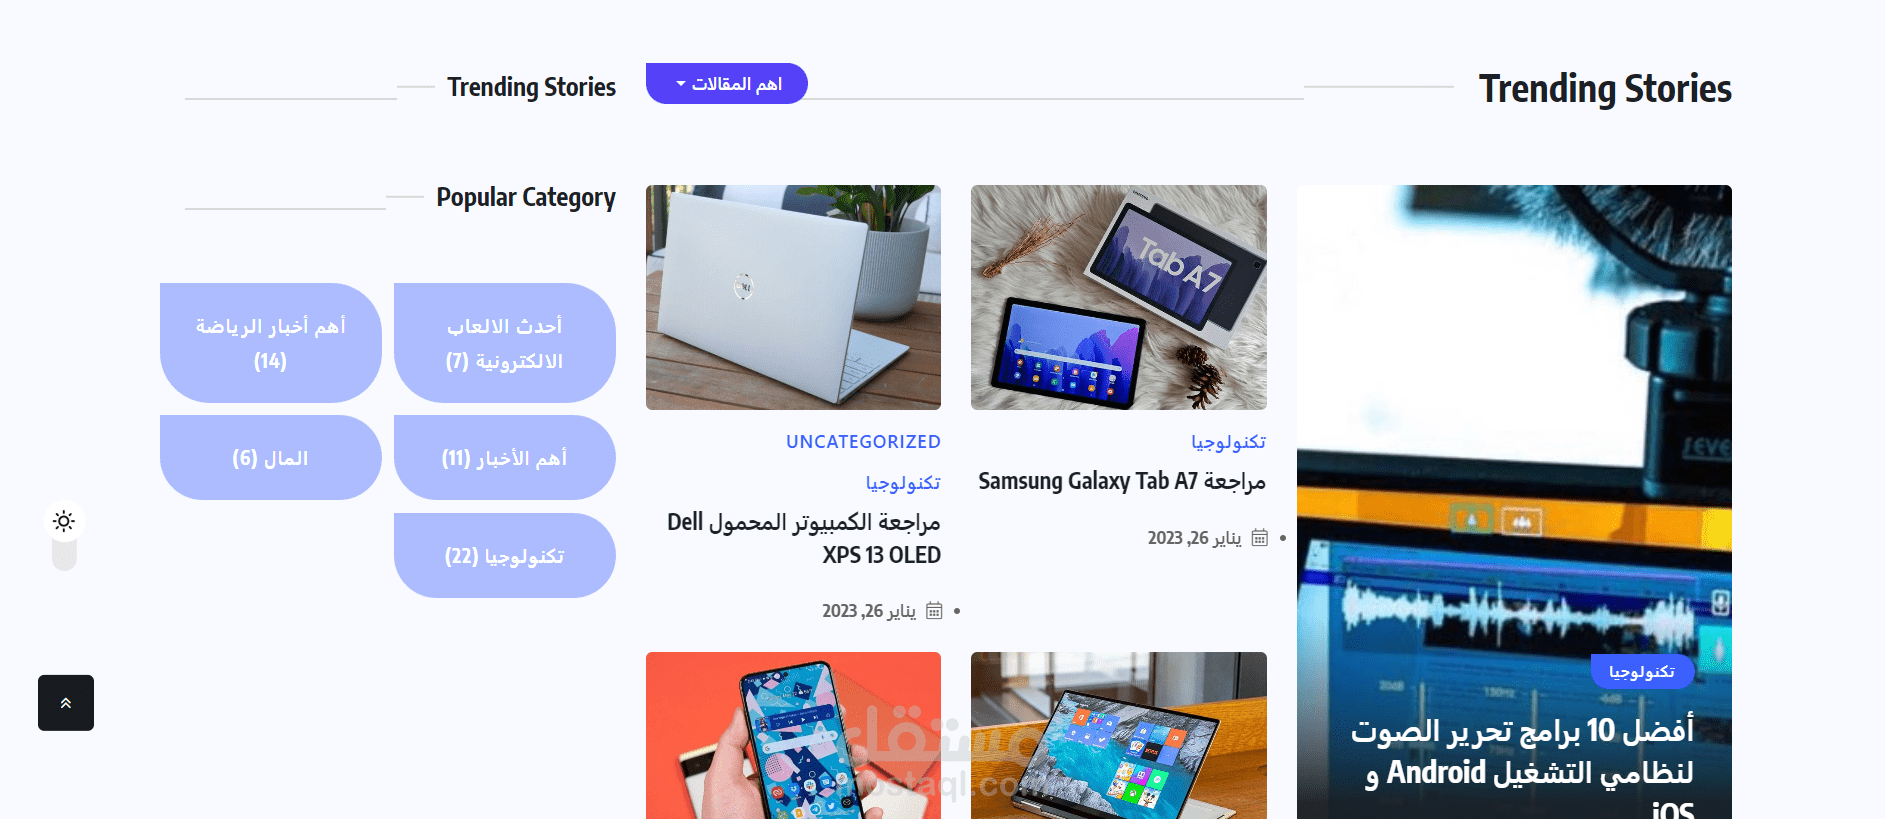Open the Dell XPS 13 OLED review title
Screen dimensions: 1885x819
click(804, 539)
